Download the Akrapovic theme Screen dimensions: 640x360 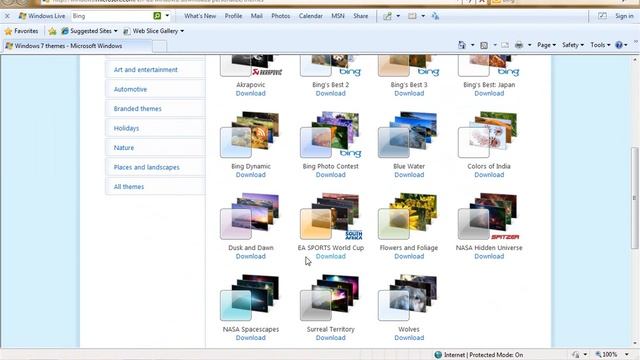[x=251, y=93]
